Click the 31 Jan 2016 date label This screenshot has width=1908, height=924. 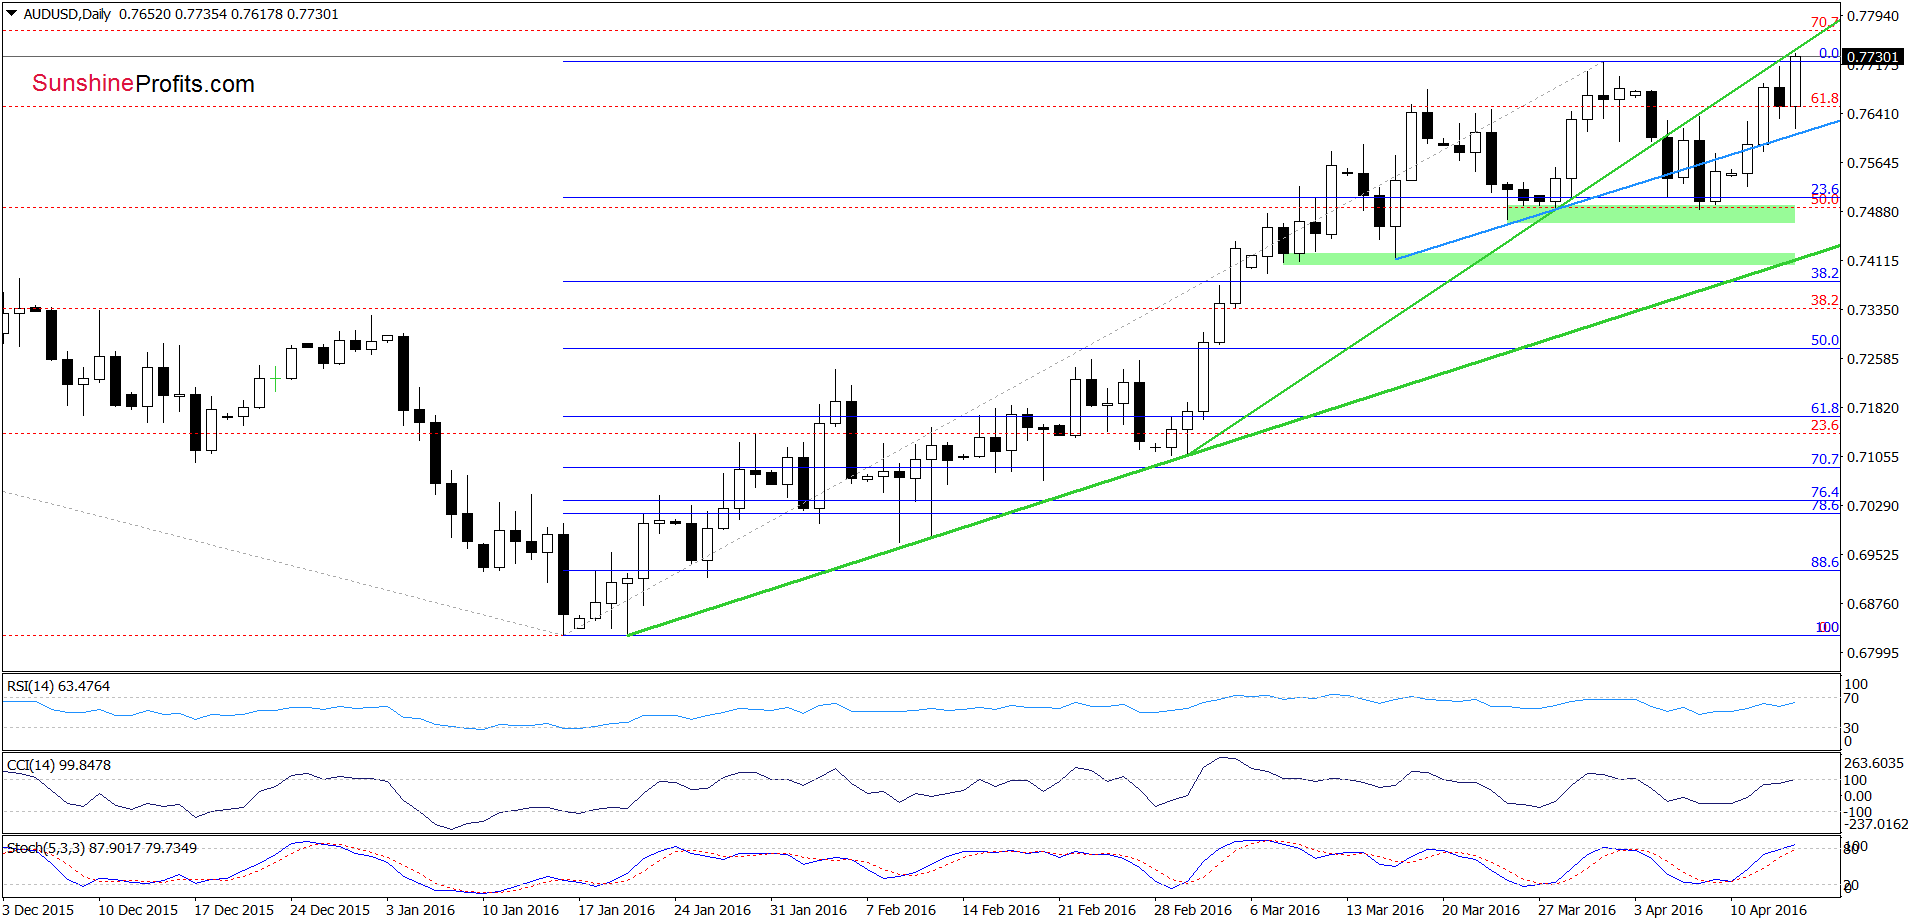[808, 910]
